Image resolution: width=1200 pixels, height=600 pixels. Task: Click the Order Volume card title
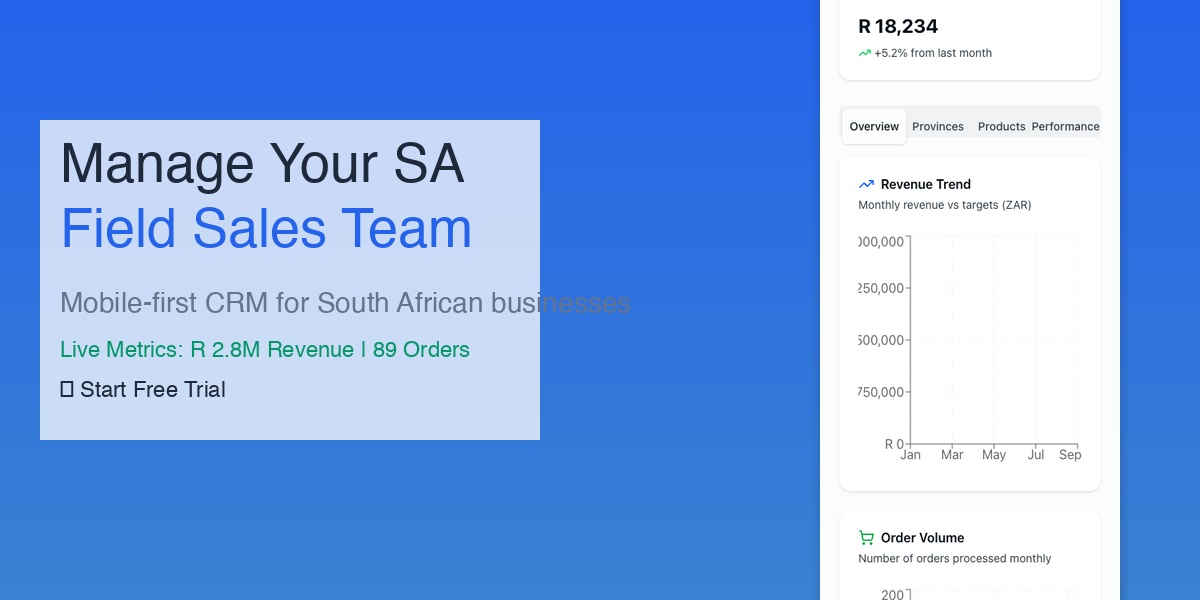pyautogui.click(x=923, y=537)
